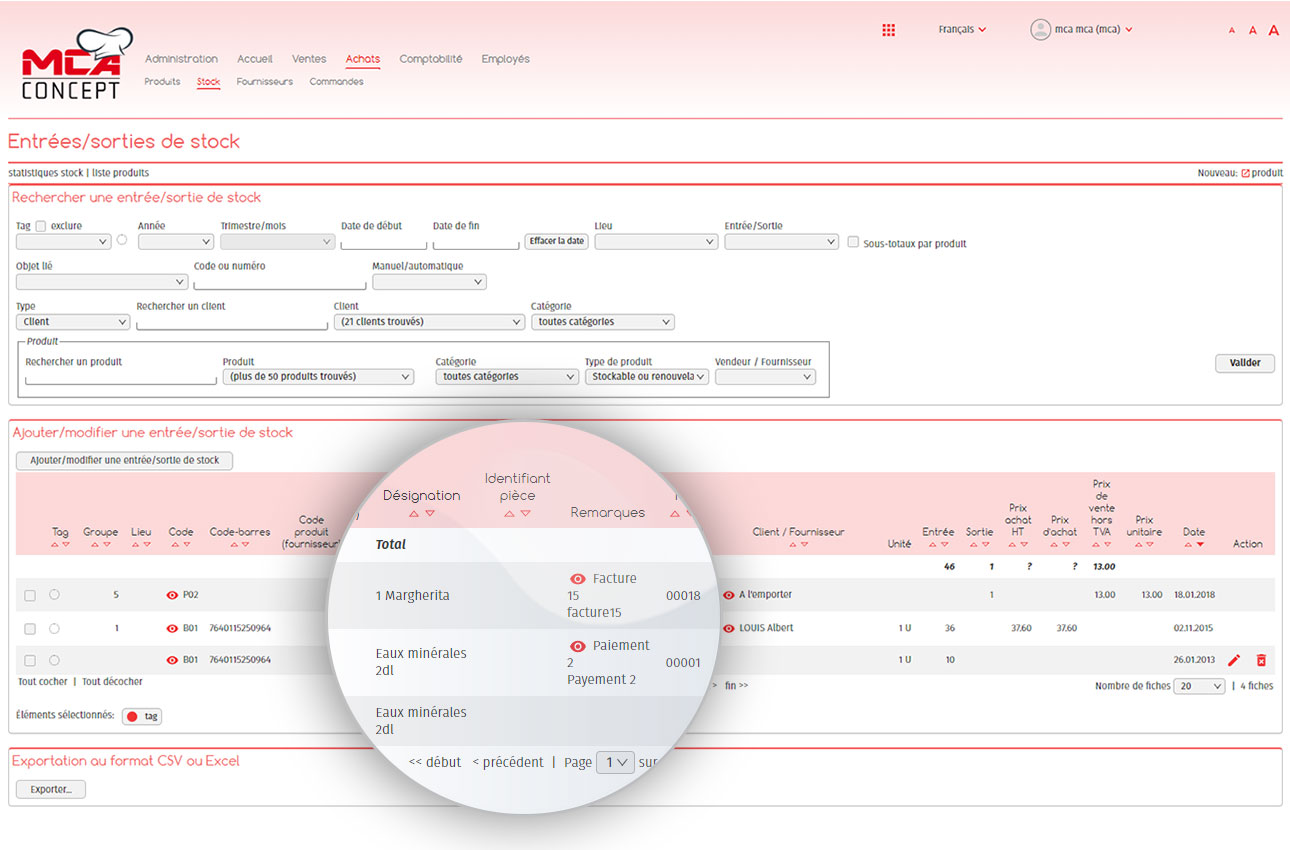Open the Français language dropdown

click(962, 30)
